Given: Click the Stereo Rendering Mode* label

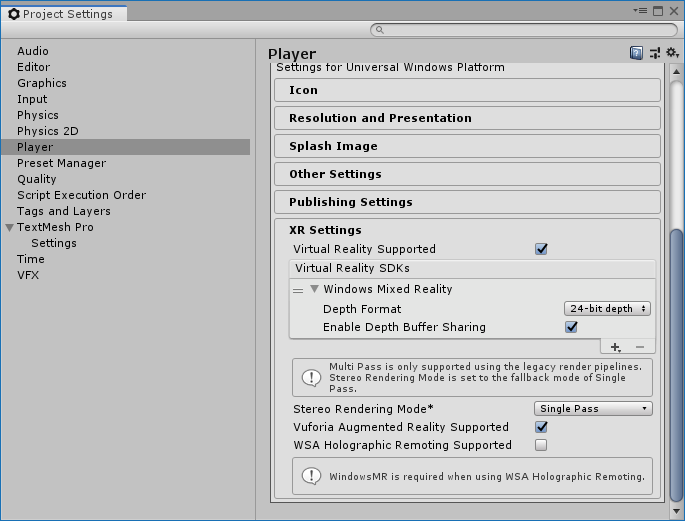Looking at the screenshot, I should (x=363, y=409).
